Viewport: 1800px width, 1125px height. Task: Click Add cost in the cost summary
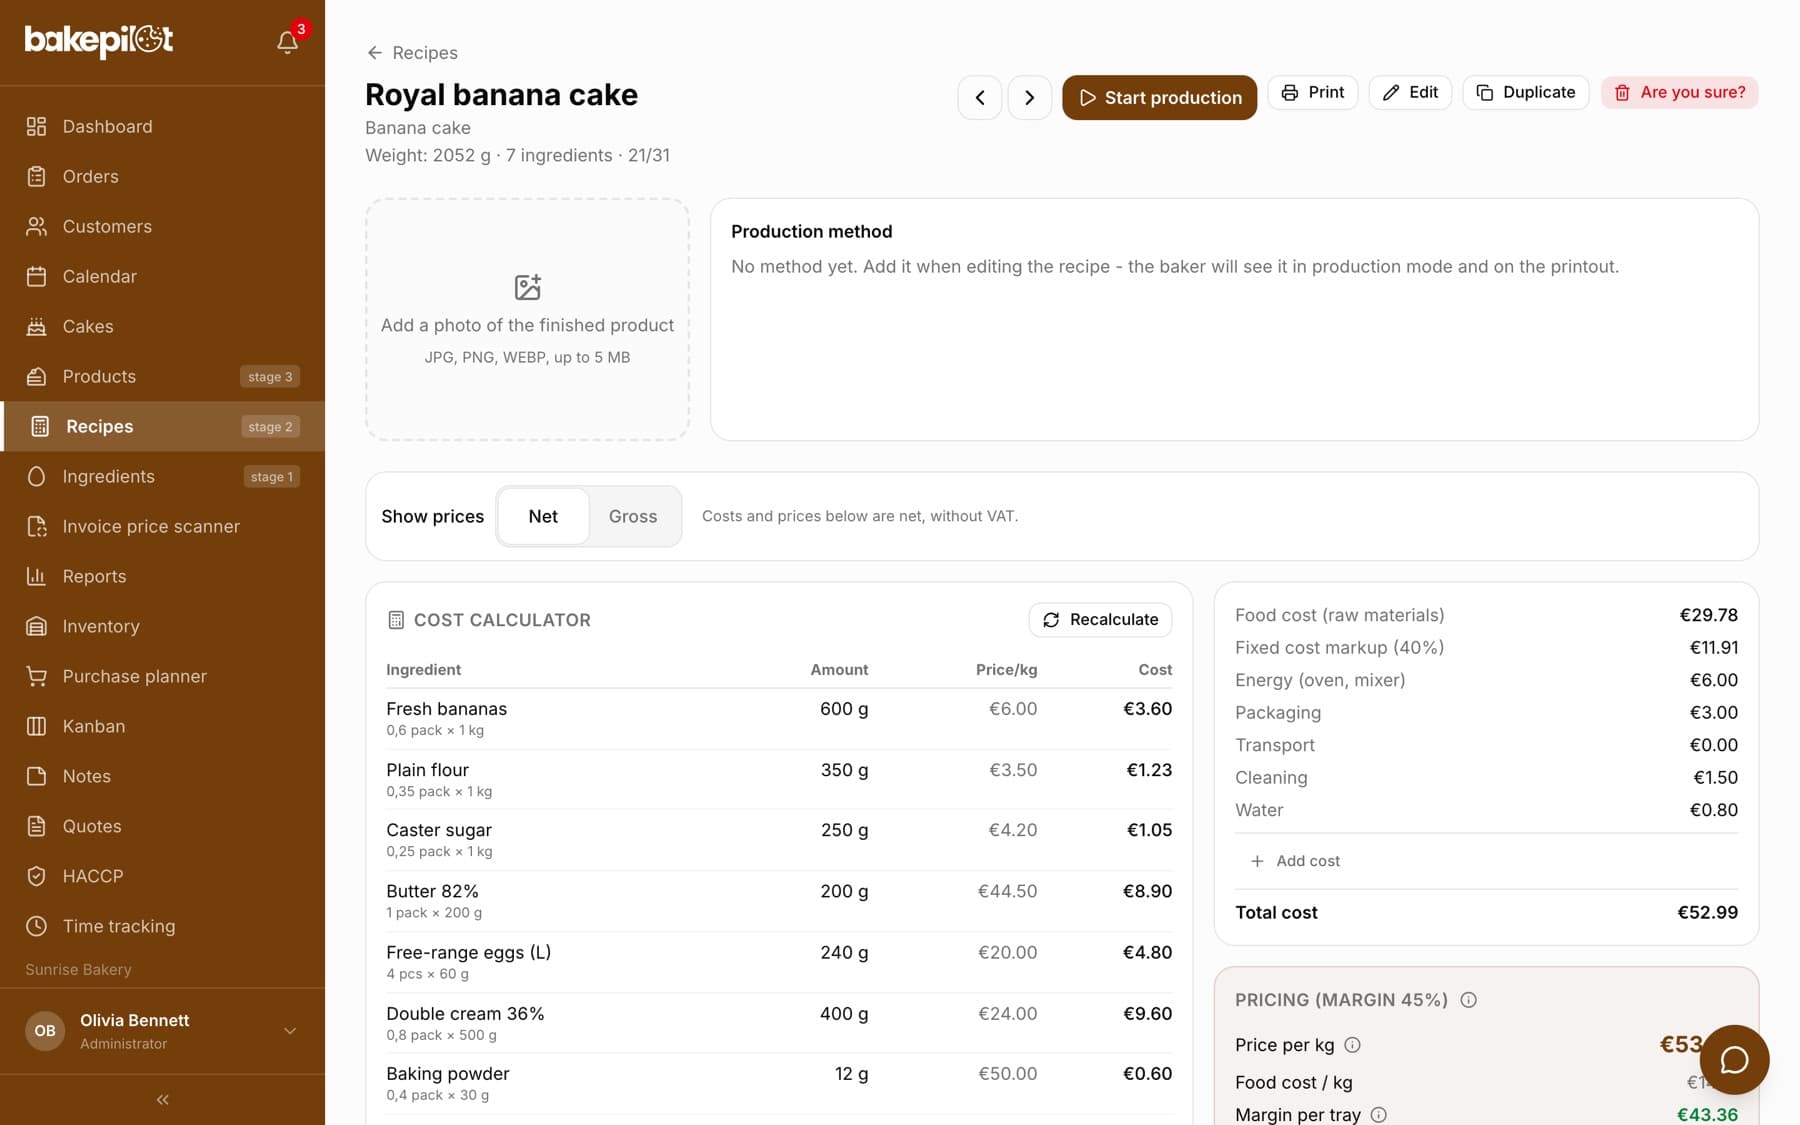[x=1295, y=861]
